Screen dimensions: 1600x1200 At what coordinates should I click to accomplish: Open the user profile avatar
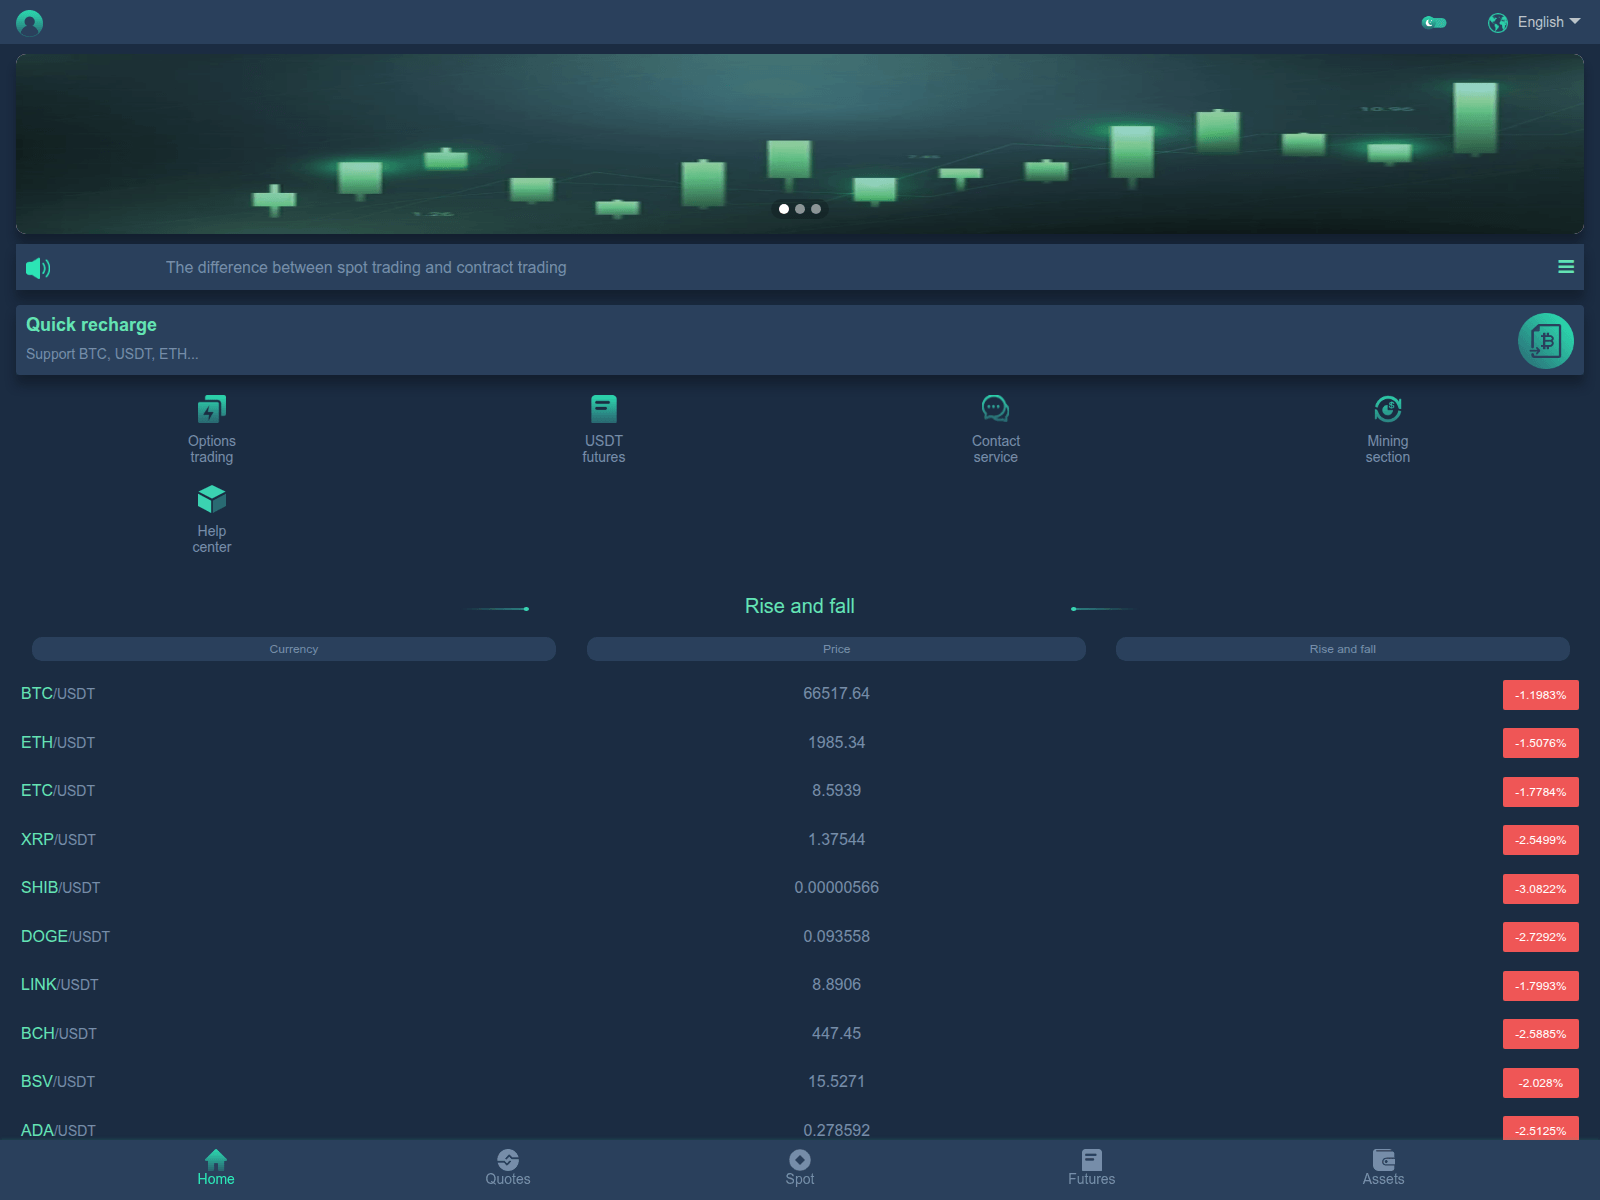coord(30,22)
